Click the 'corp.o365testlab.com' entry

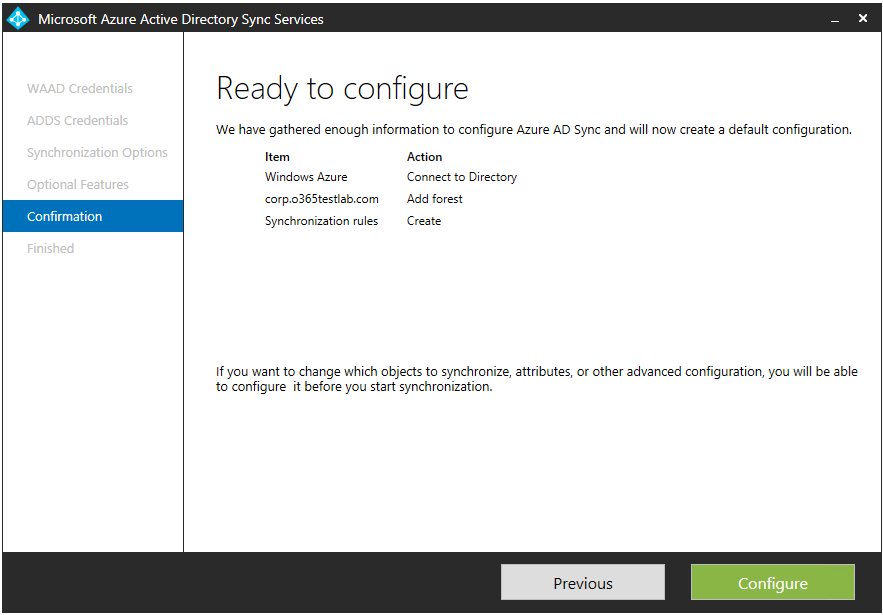click(x=322, y=199)
